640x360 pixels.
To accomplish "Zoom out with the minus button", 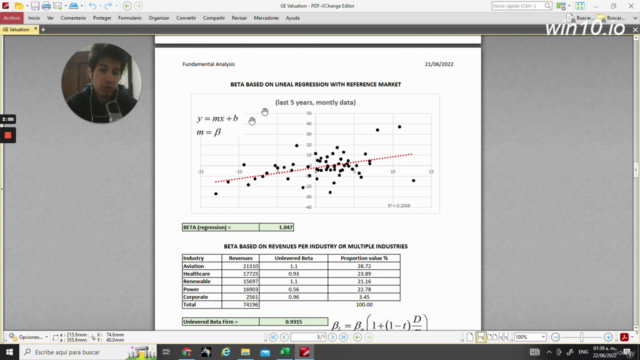I will pos(555,337).
